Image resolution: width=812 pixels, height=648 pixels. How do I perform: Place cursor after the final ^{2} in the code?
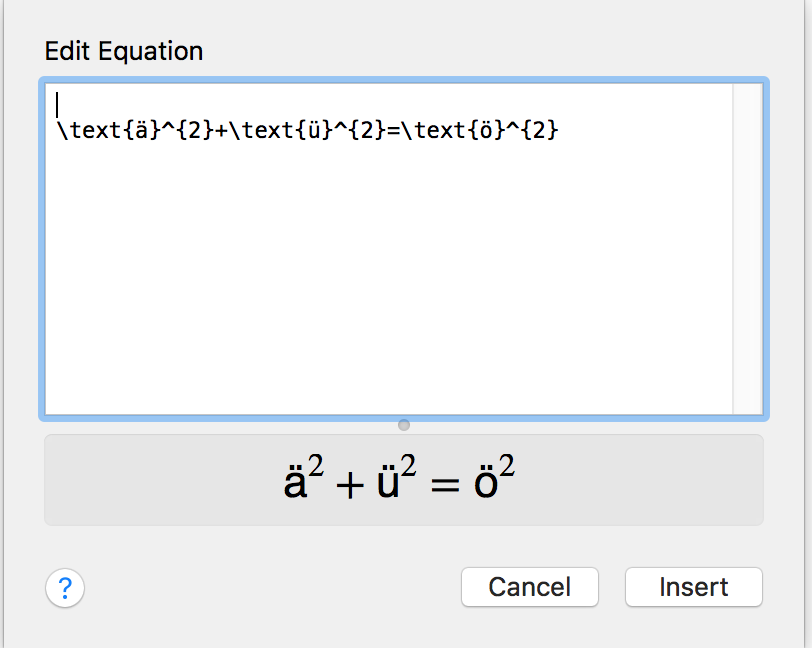[560, 129]
